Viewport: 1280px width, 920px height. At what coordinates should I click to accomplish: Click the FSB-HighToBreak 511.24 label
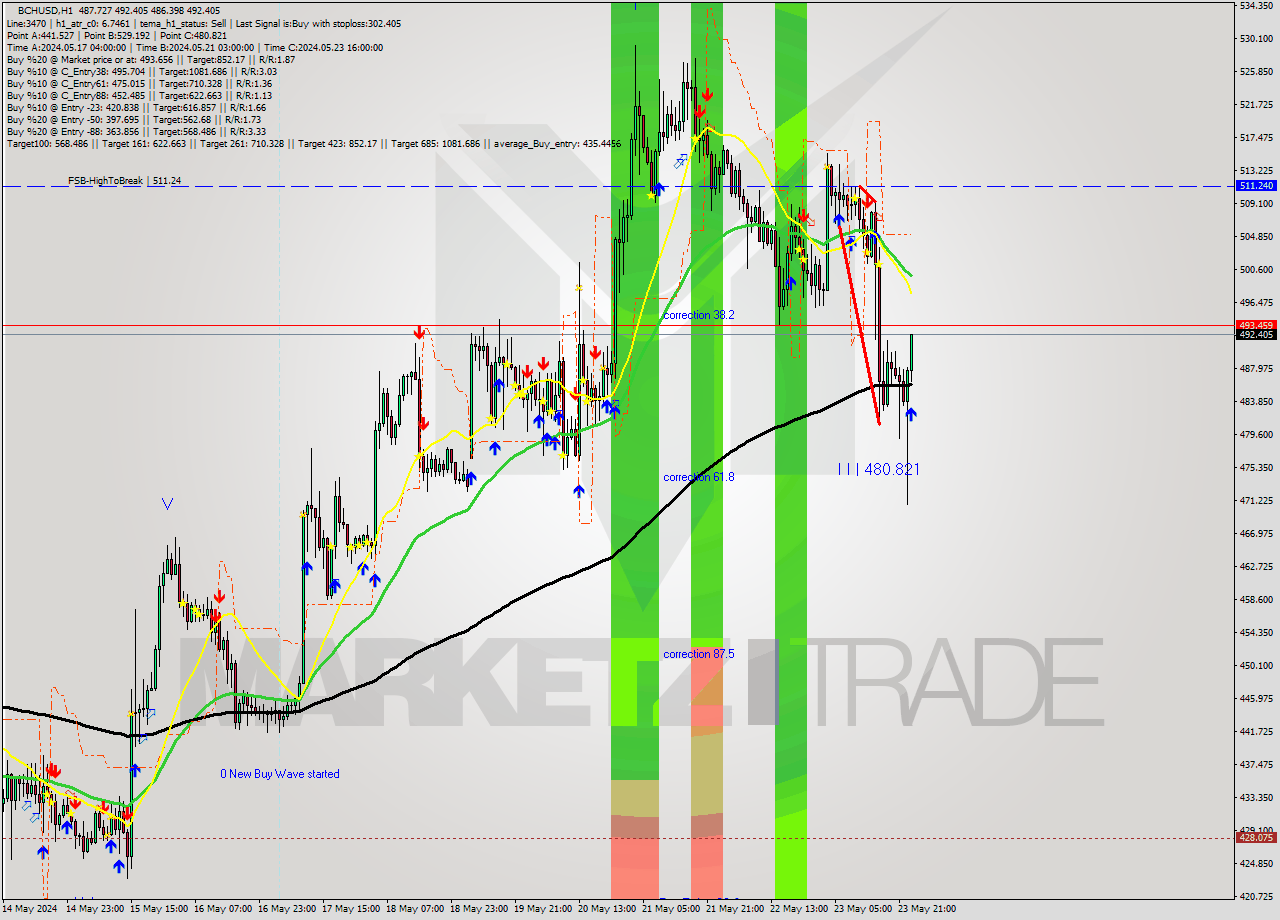click(124, 181)
